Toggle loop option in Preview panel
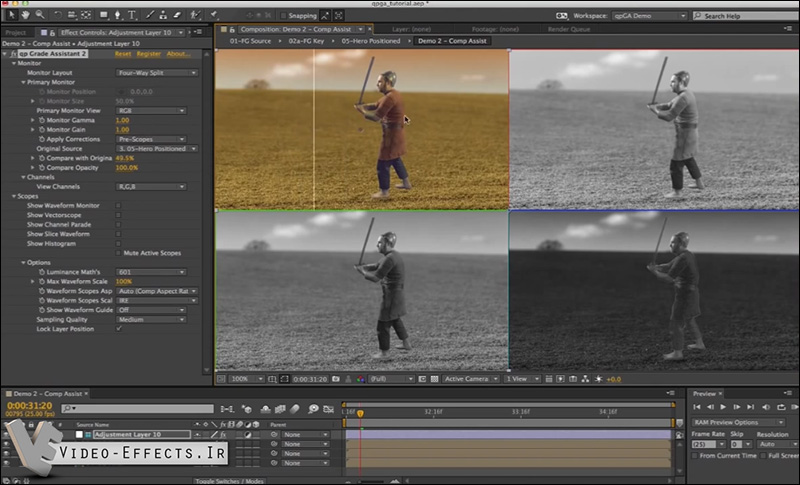800x485 pixels. click(x=781, y=406)
